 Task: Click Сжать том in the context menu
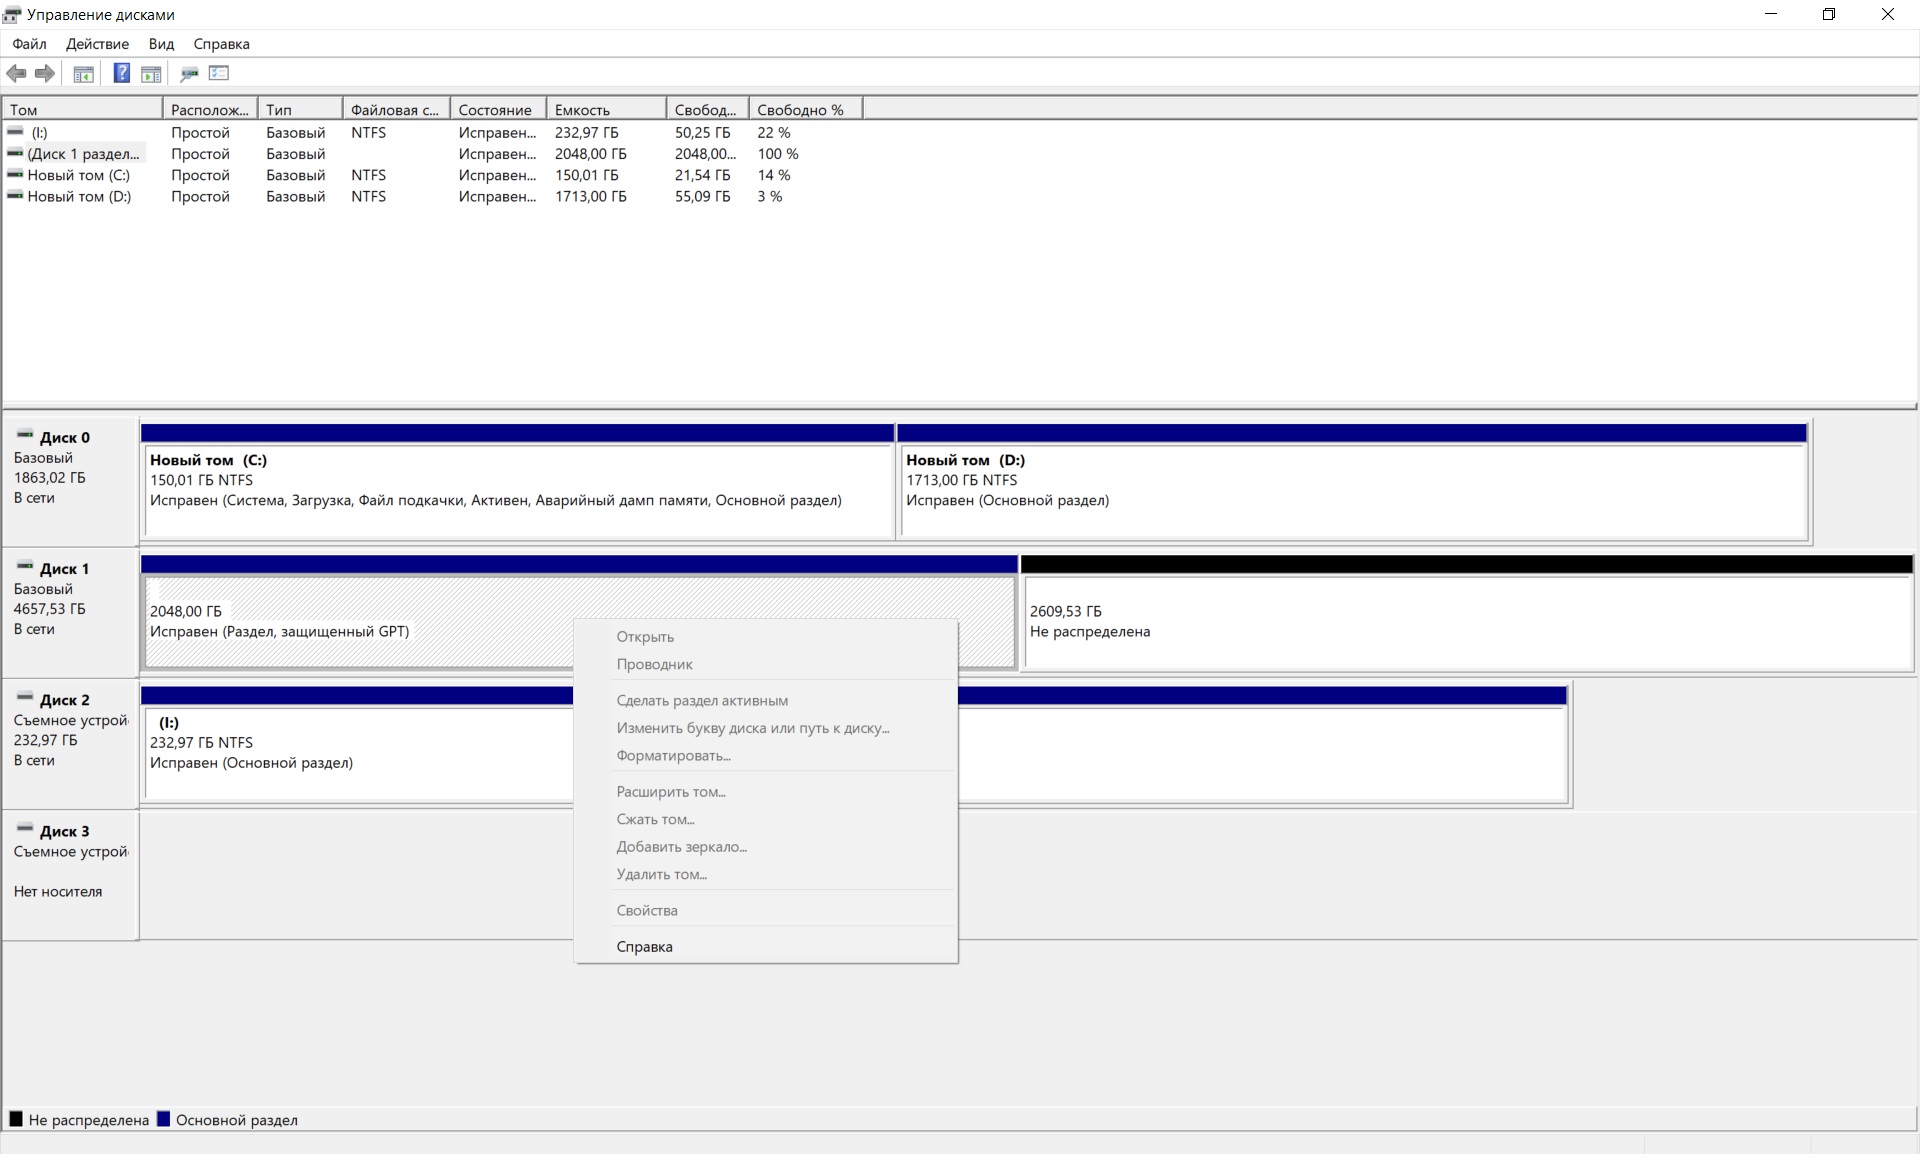click(766, 819)
